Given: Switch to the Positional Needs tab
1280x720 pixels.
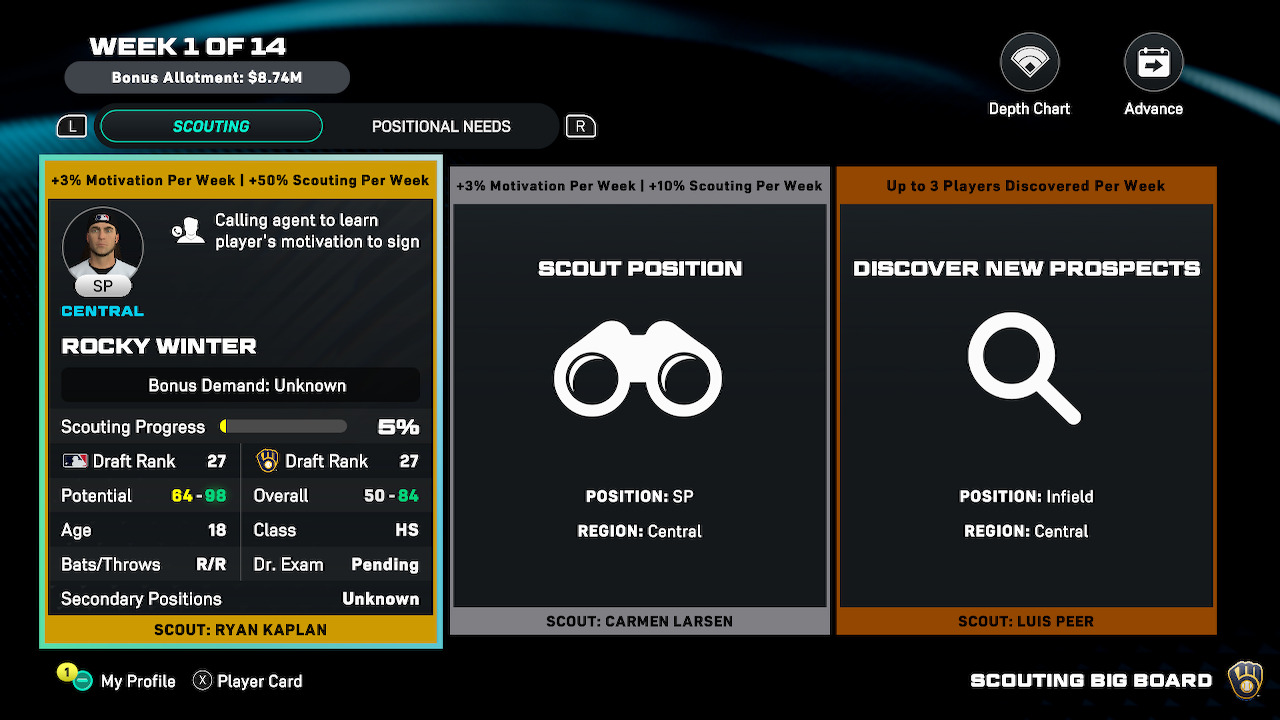Looking at the screenshot, I should coord(441,127).
